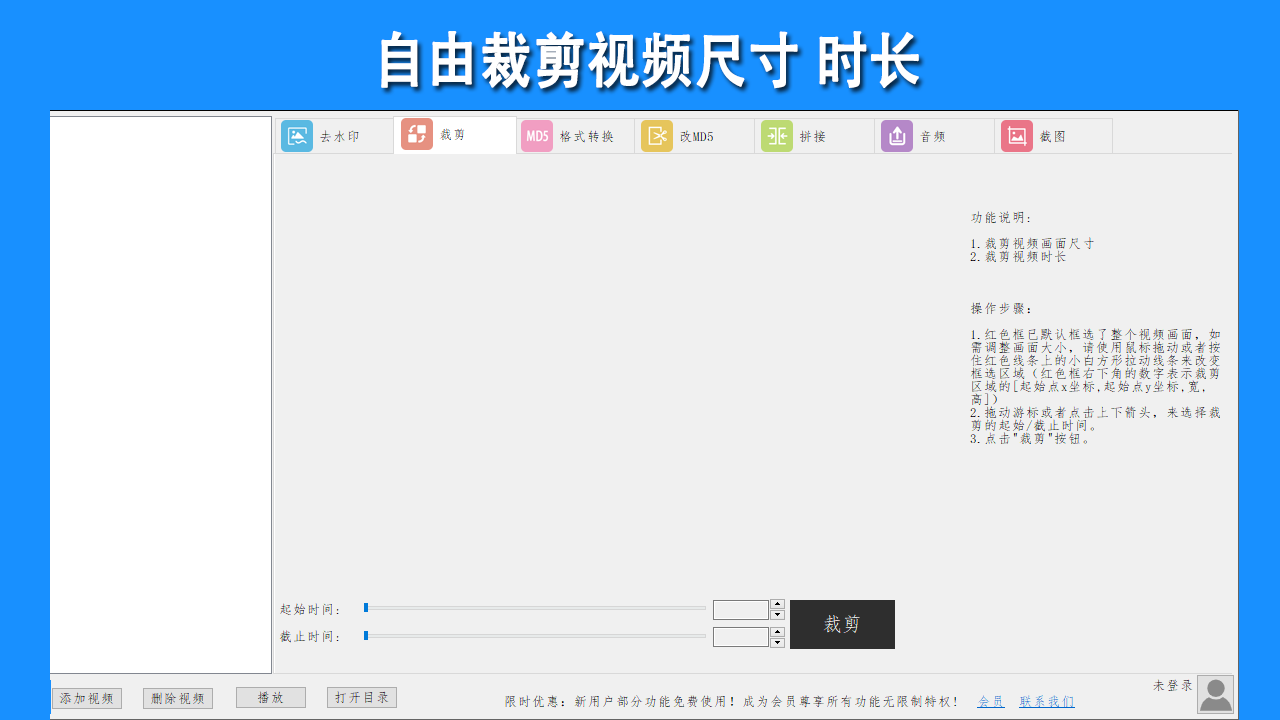Screen dimensions: 1280x720
Task: Click the 起始时间 slider handle
Action: pyautogui.click(x=366, y=607)
